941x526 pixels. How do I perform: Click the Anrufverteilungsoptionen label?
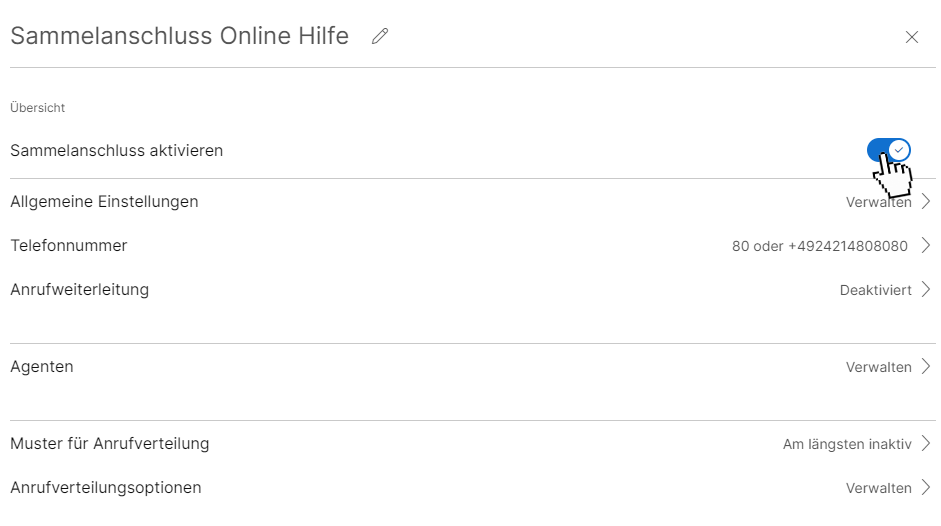coord(106,488)
